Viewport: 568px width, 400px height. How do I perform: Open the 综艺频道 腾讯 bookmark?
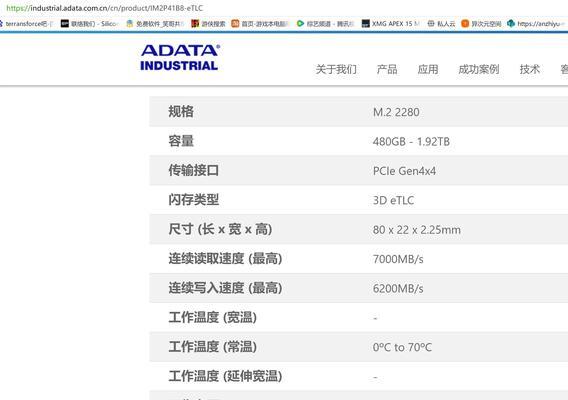pos(325,24)
